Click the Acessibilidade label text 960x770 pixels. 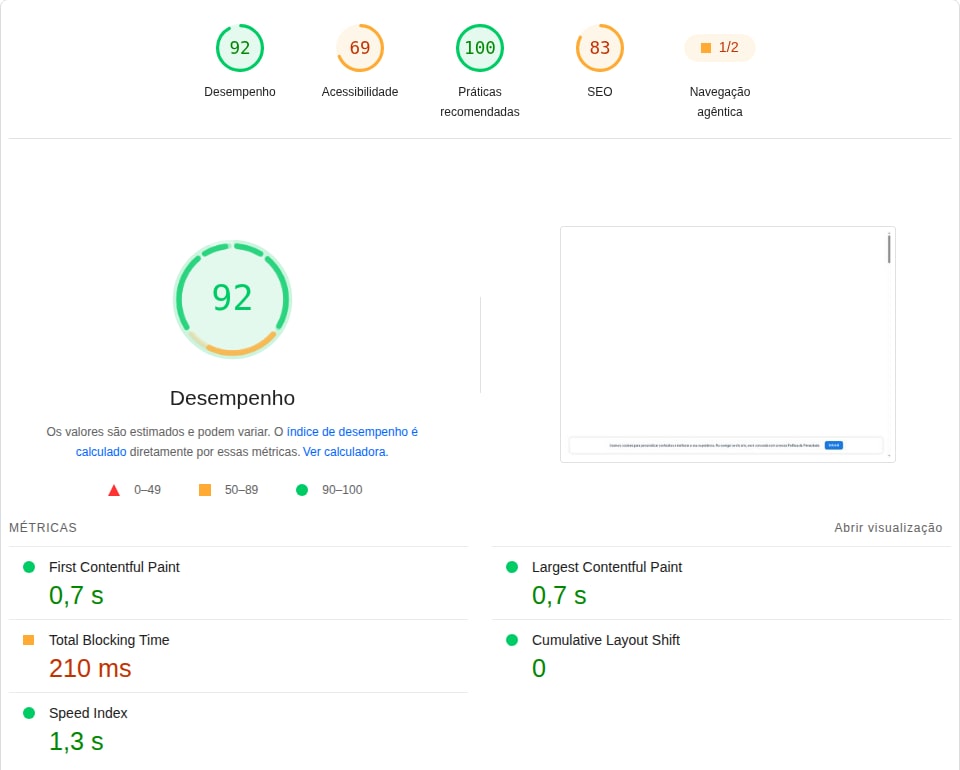point(360,92)
